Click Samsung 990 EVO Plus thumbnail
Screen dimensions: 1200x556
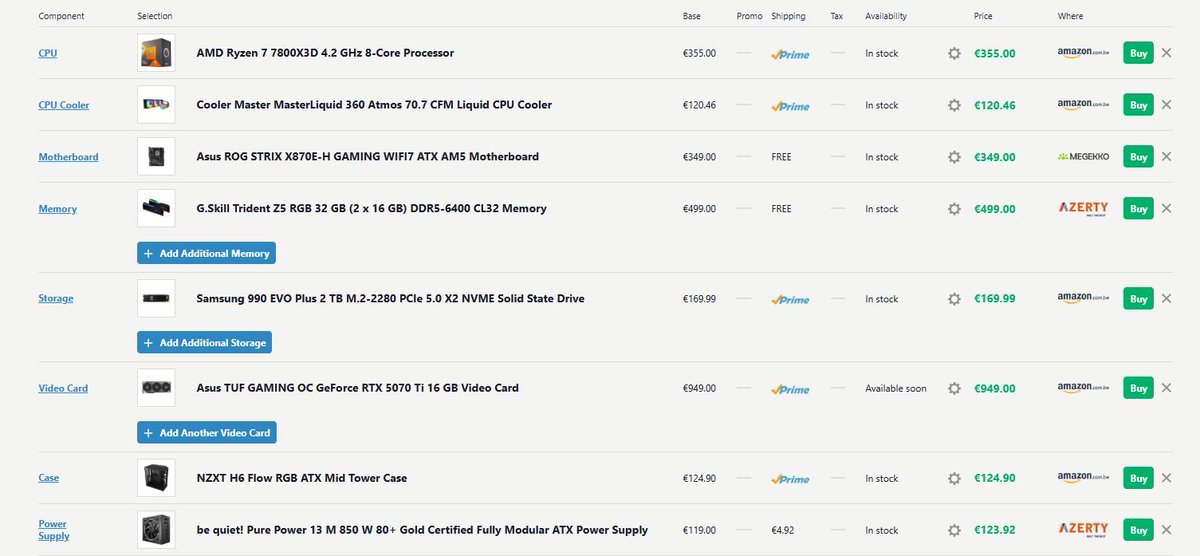[156, 299]
